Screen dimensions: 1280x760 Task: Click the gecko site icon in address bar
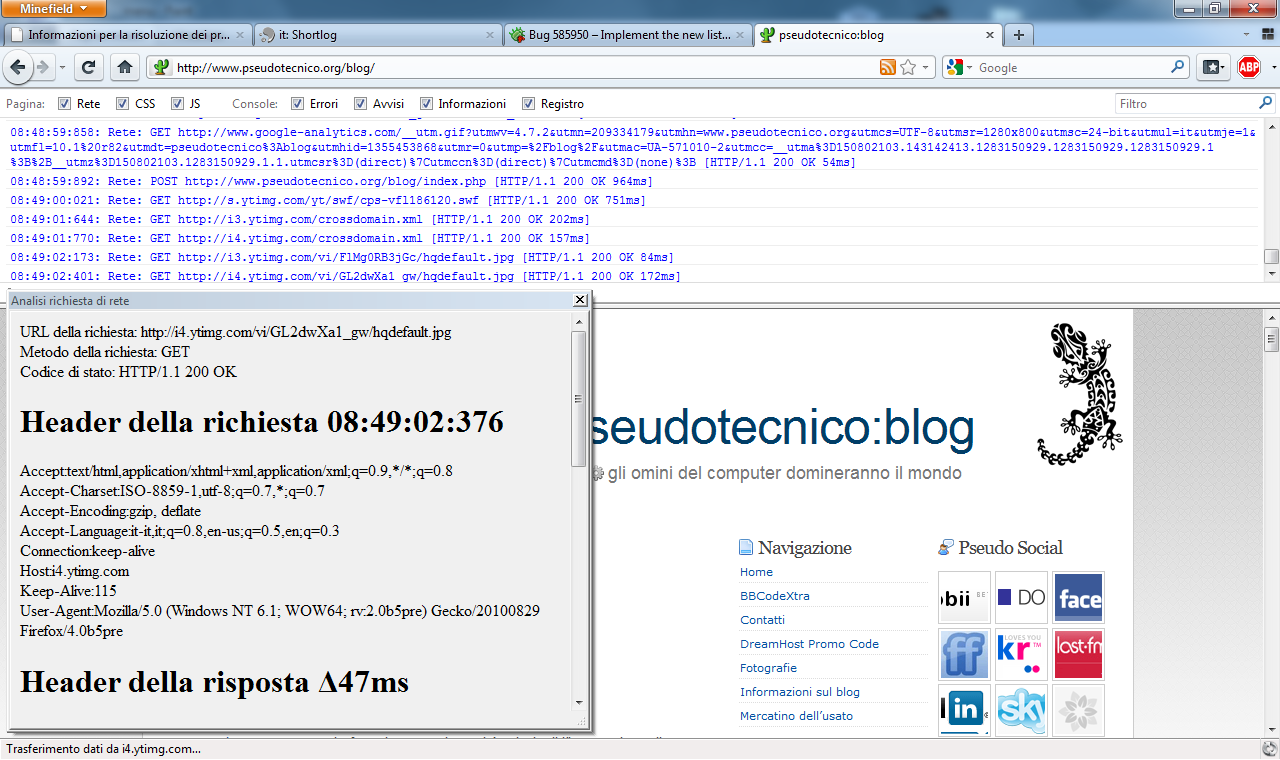[160, 68]
